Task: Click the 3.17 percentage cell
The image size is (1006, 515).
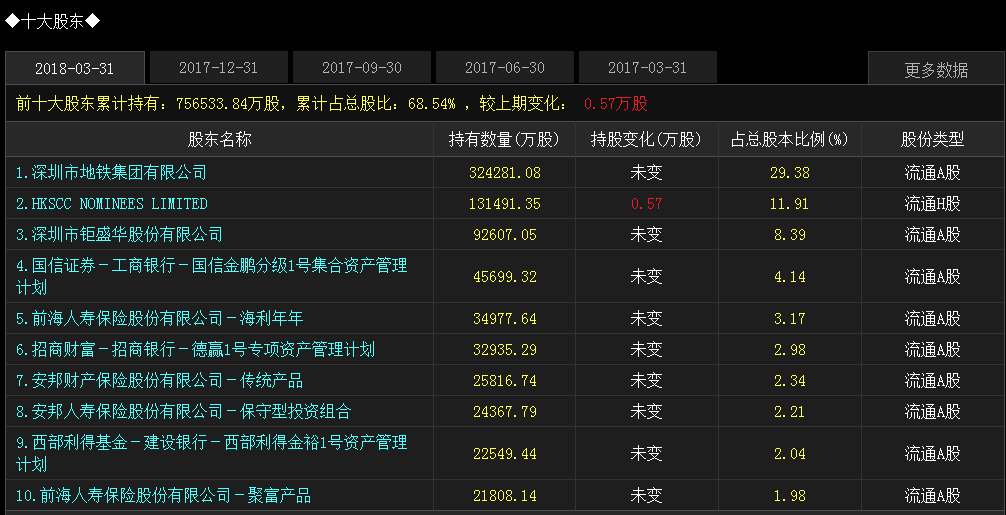Action: (x=790, y=318)
